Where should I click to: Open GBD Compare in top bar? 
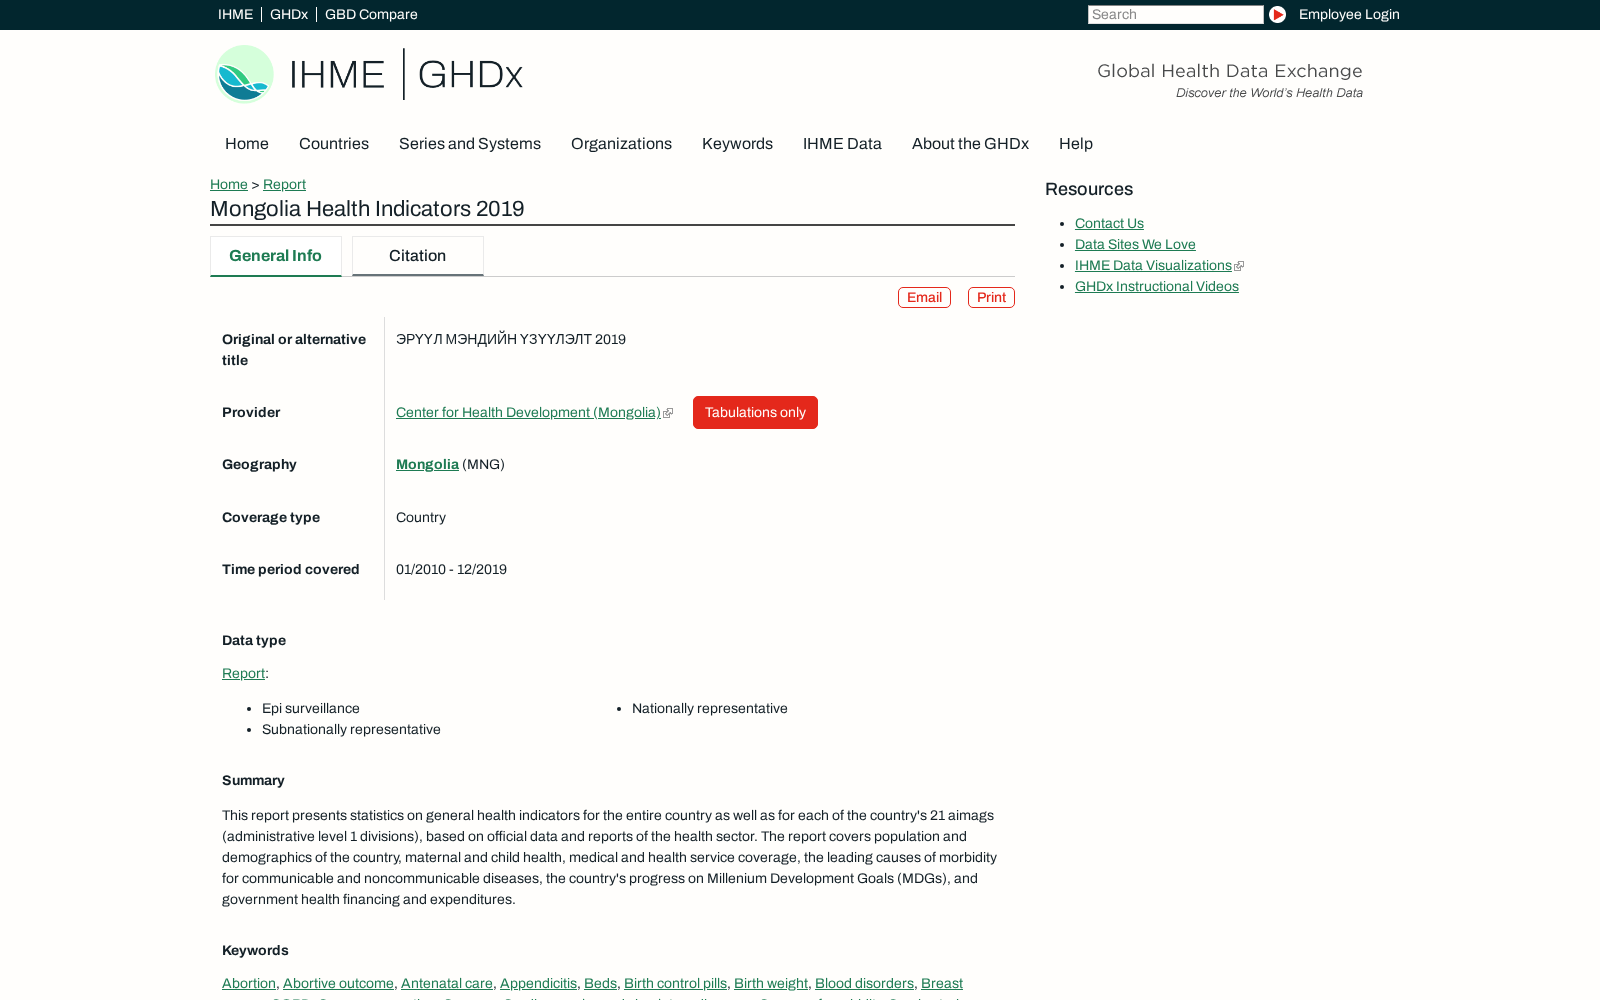tap(371, 14)
